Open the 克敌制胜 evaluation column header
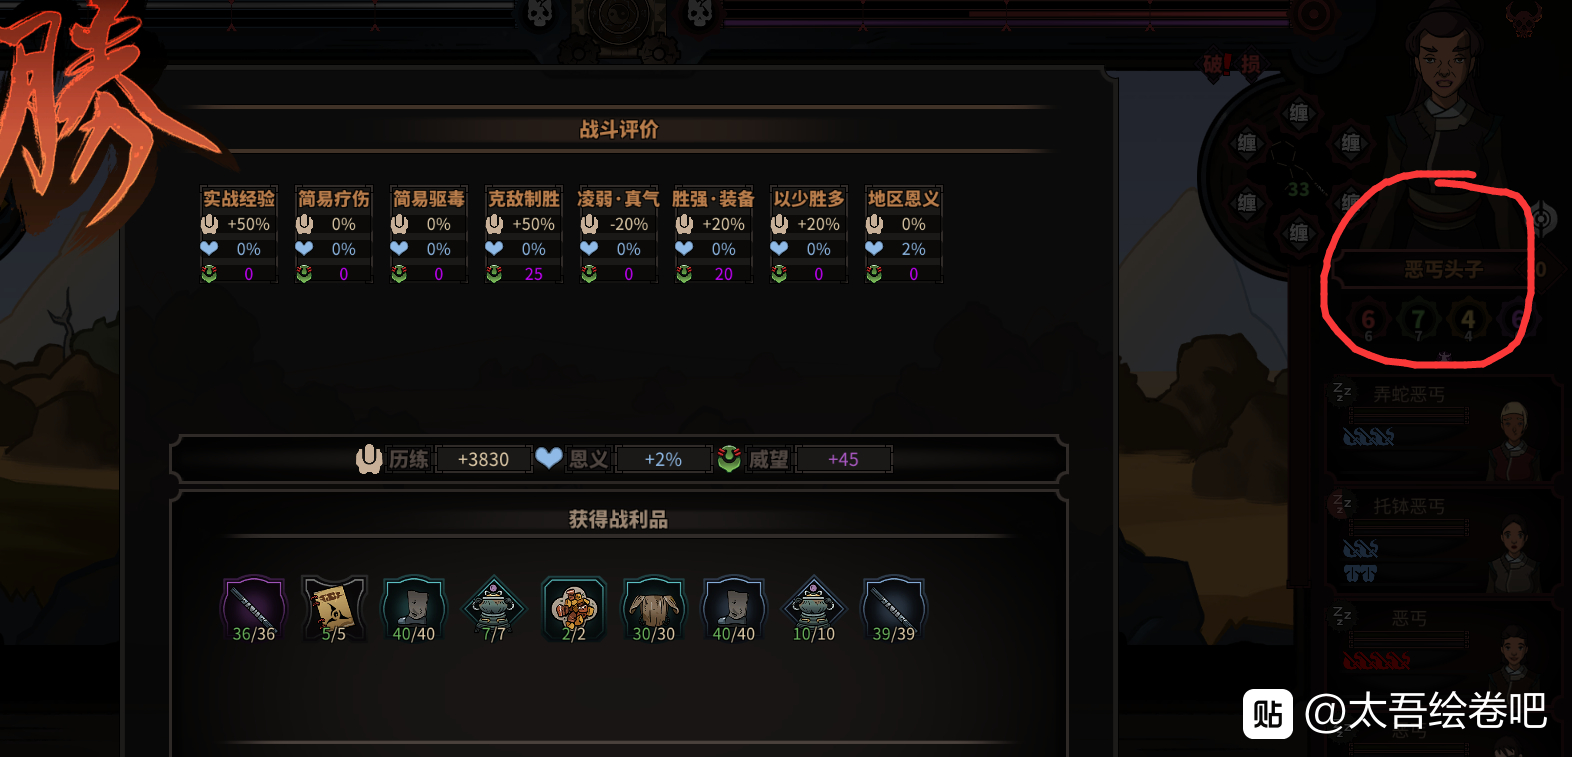1572x757 pixels. pos(524,199)
